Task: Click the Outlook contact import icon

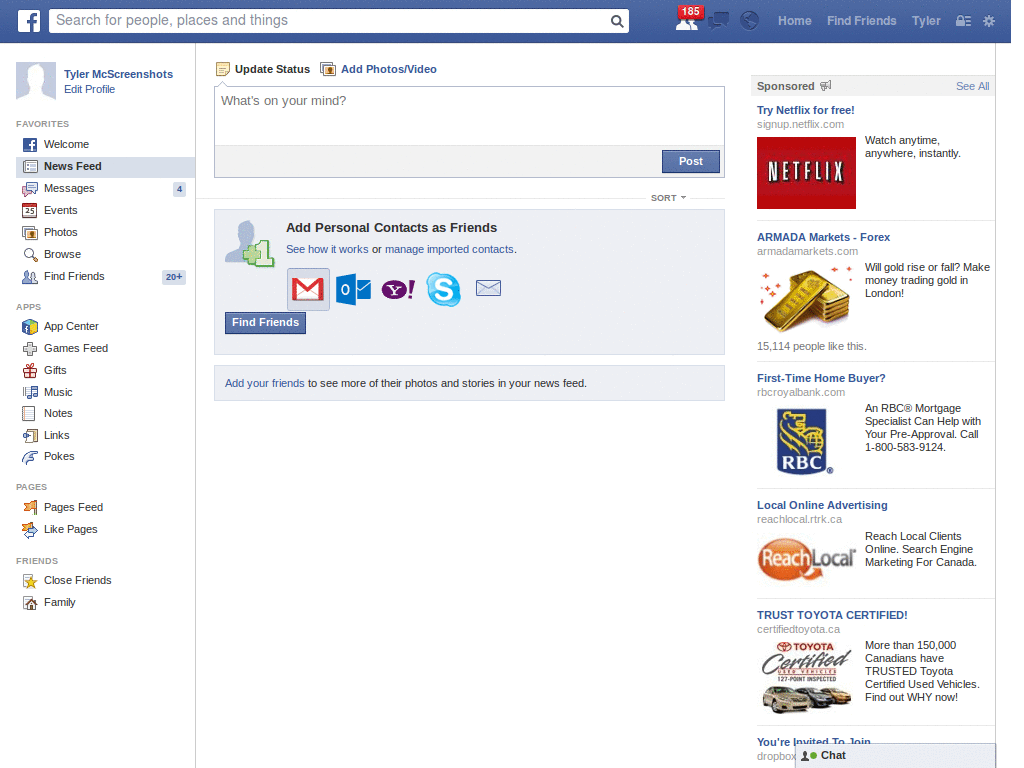Action: pyautogui.click(x=353, y=289)
